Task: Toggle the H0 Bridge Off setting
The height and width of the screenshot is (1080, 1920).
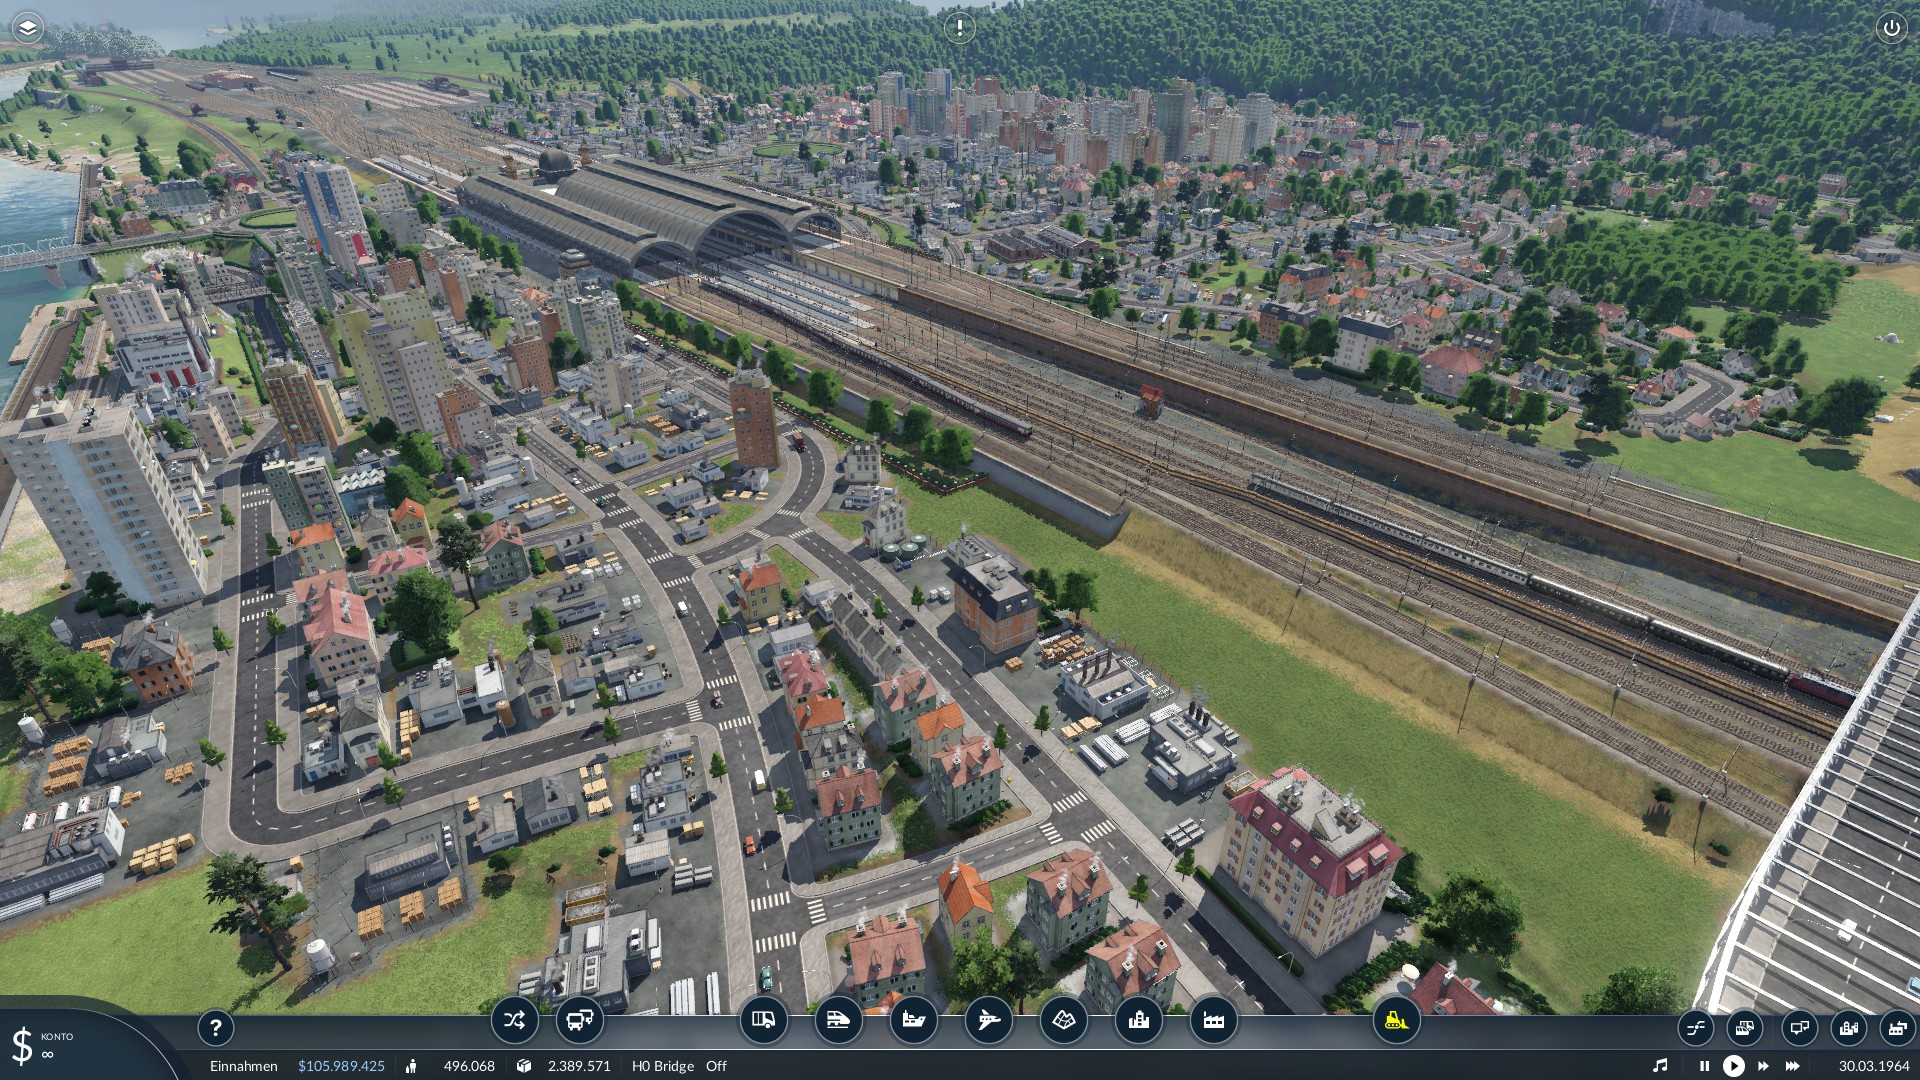Action: pyautogui.click(x=680, y=1066)
